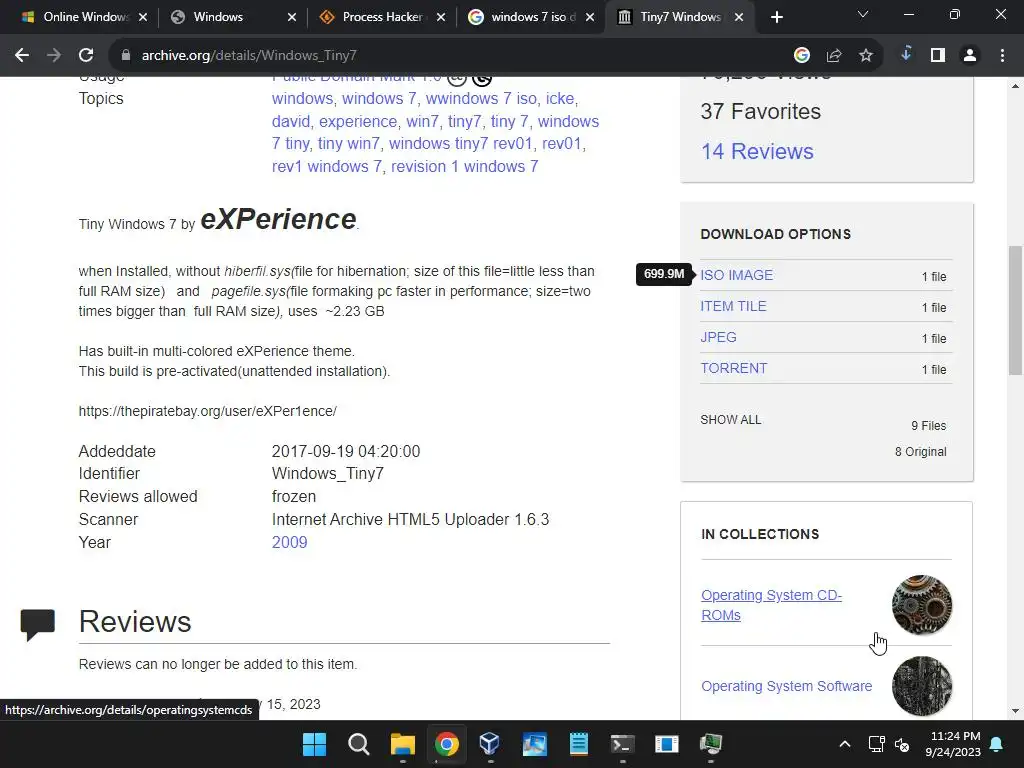
Task: Open the 'revision 1 windows 7' topic link
Action: (x=464, y=167)
